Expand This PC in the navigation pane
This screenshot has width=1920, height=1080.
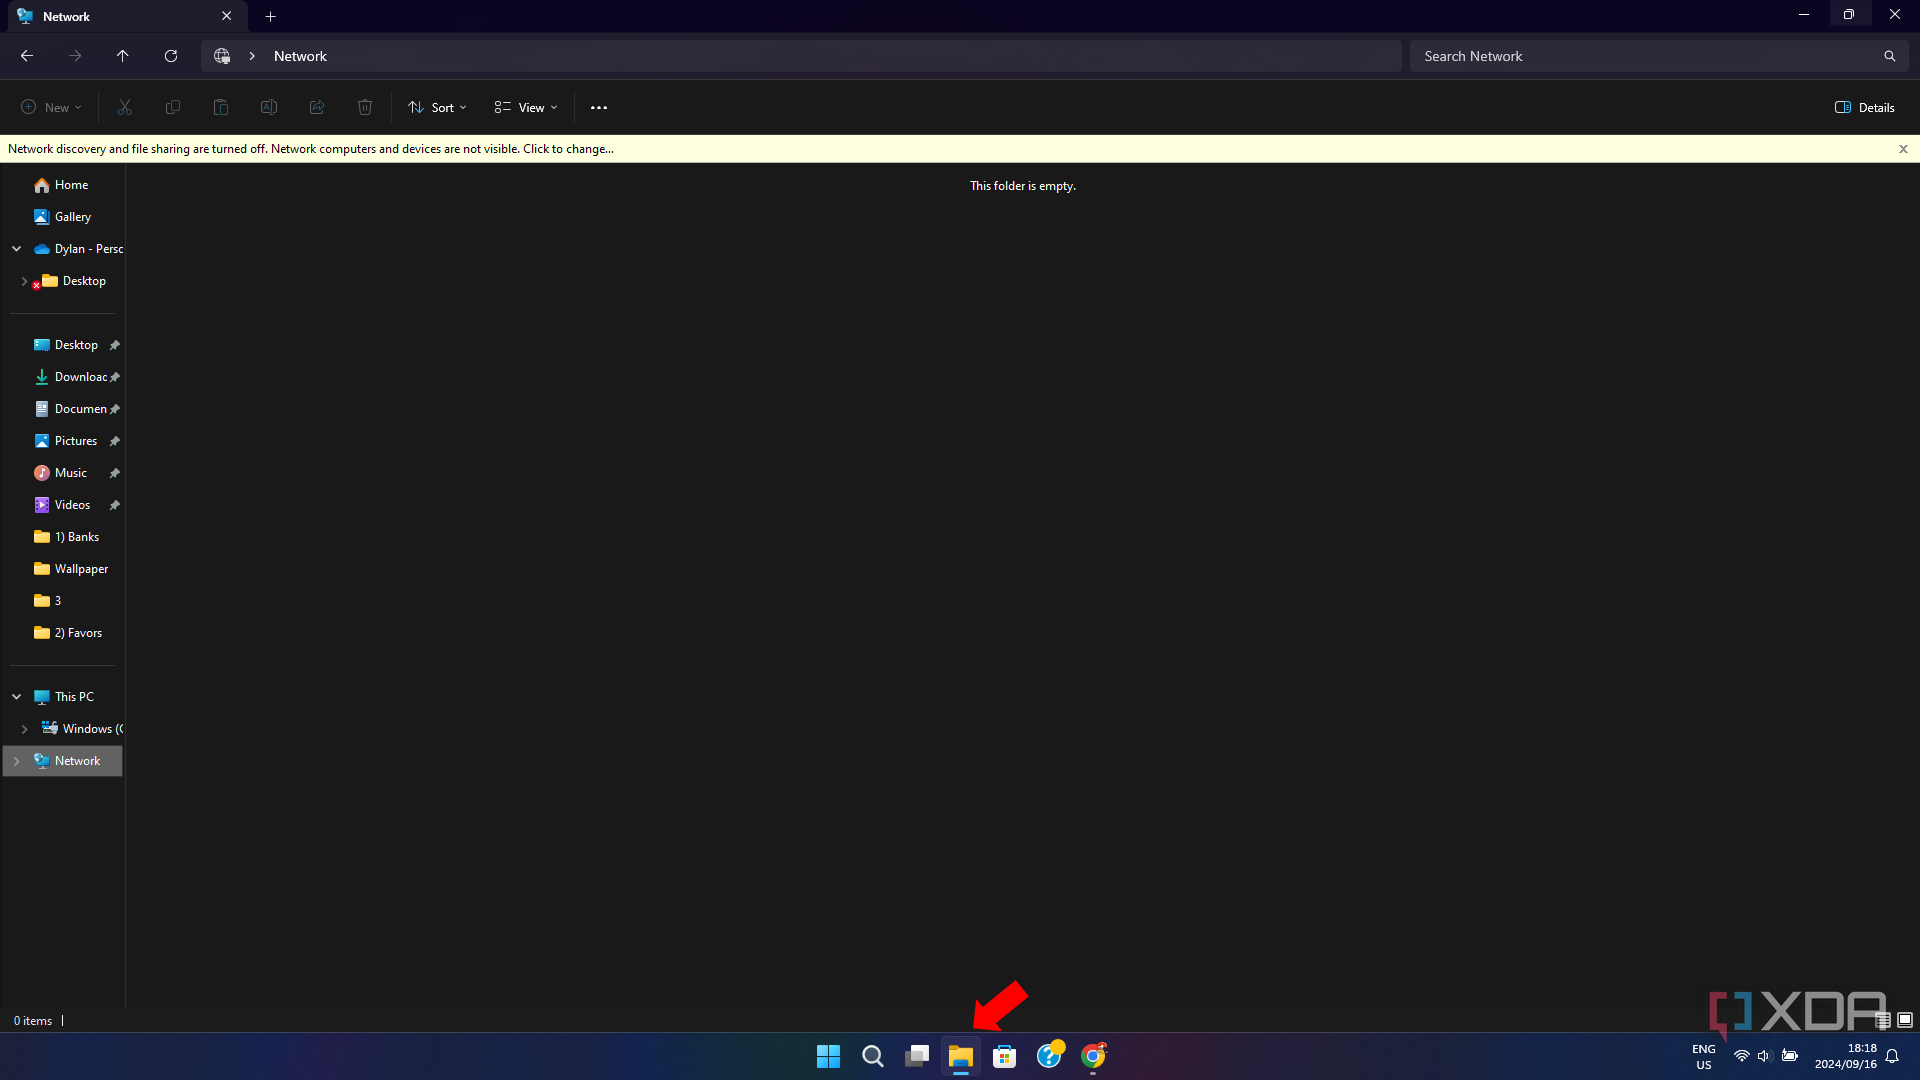[x=16, y=696]
